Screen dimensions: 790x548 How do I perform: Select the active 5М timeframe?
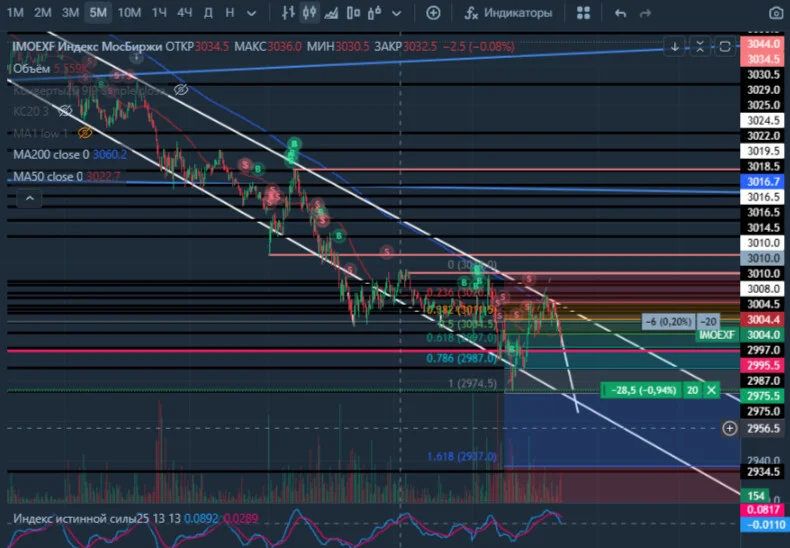98,13
